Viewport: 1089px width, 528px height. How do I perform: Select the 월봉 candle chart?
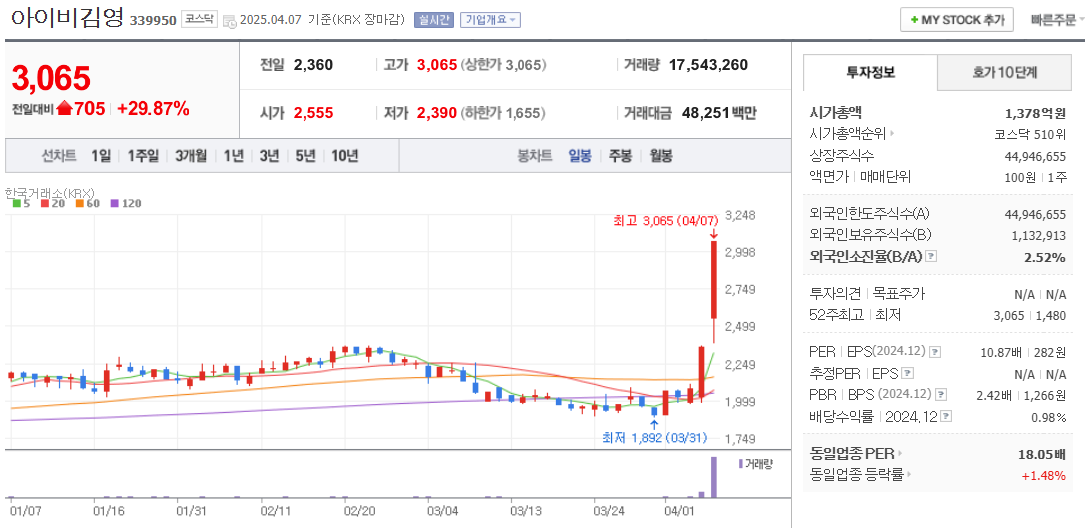pyautogui.click(x=660, y=156)
